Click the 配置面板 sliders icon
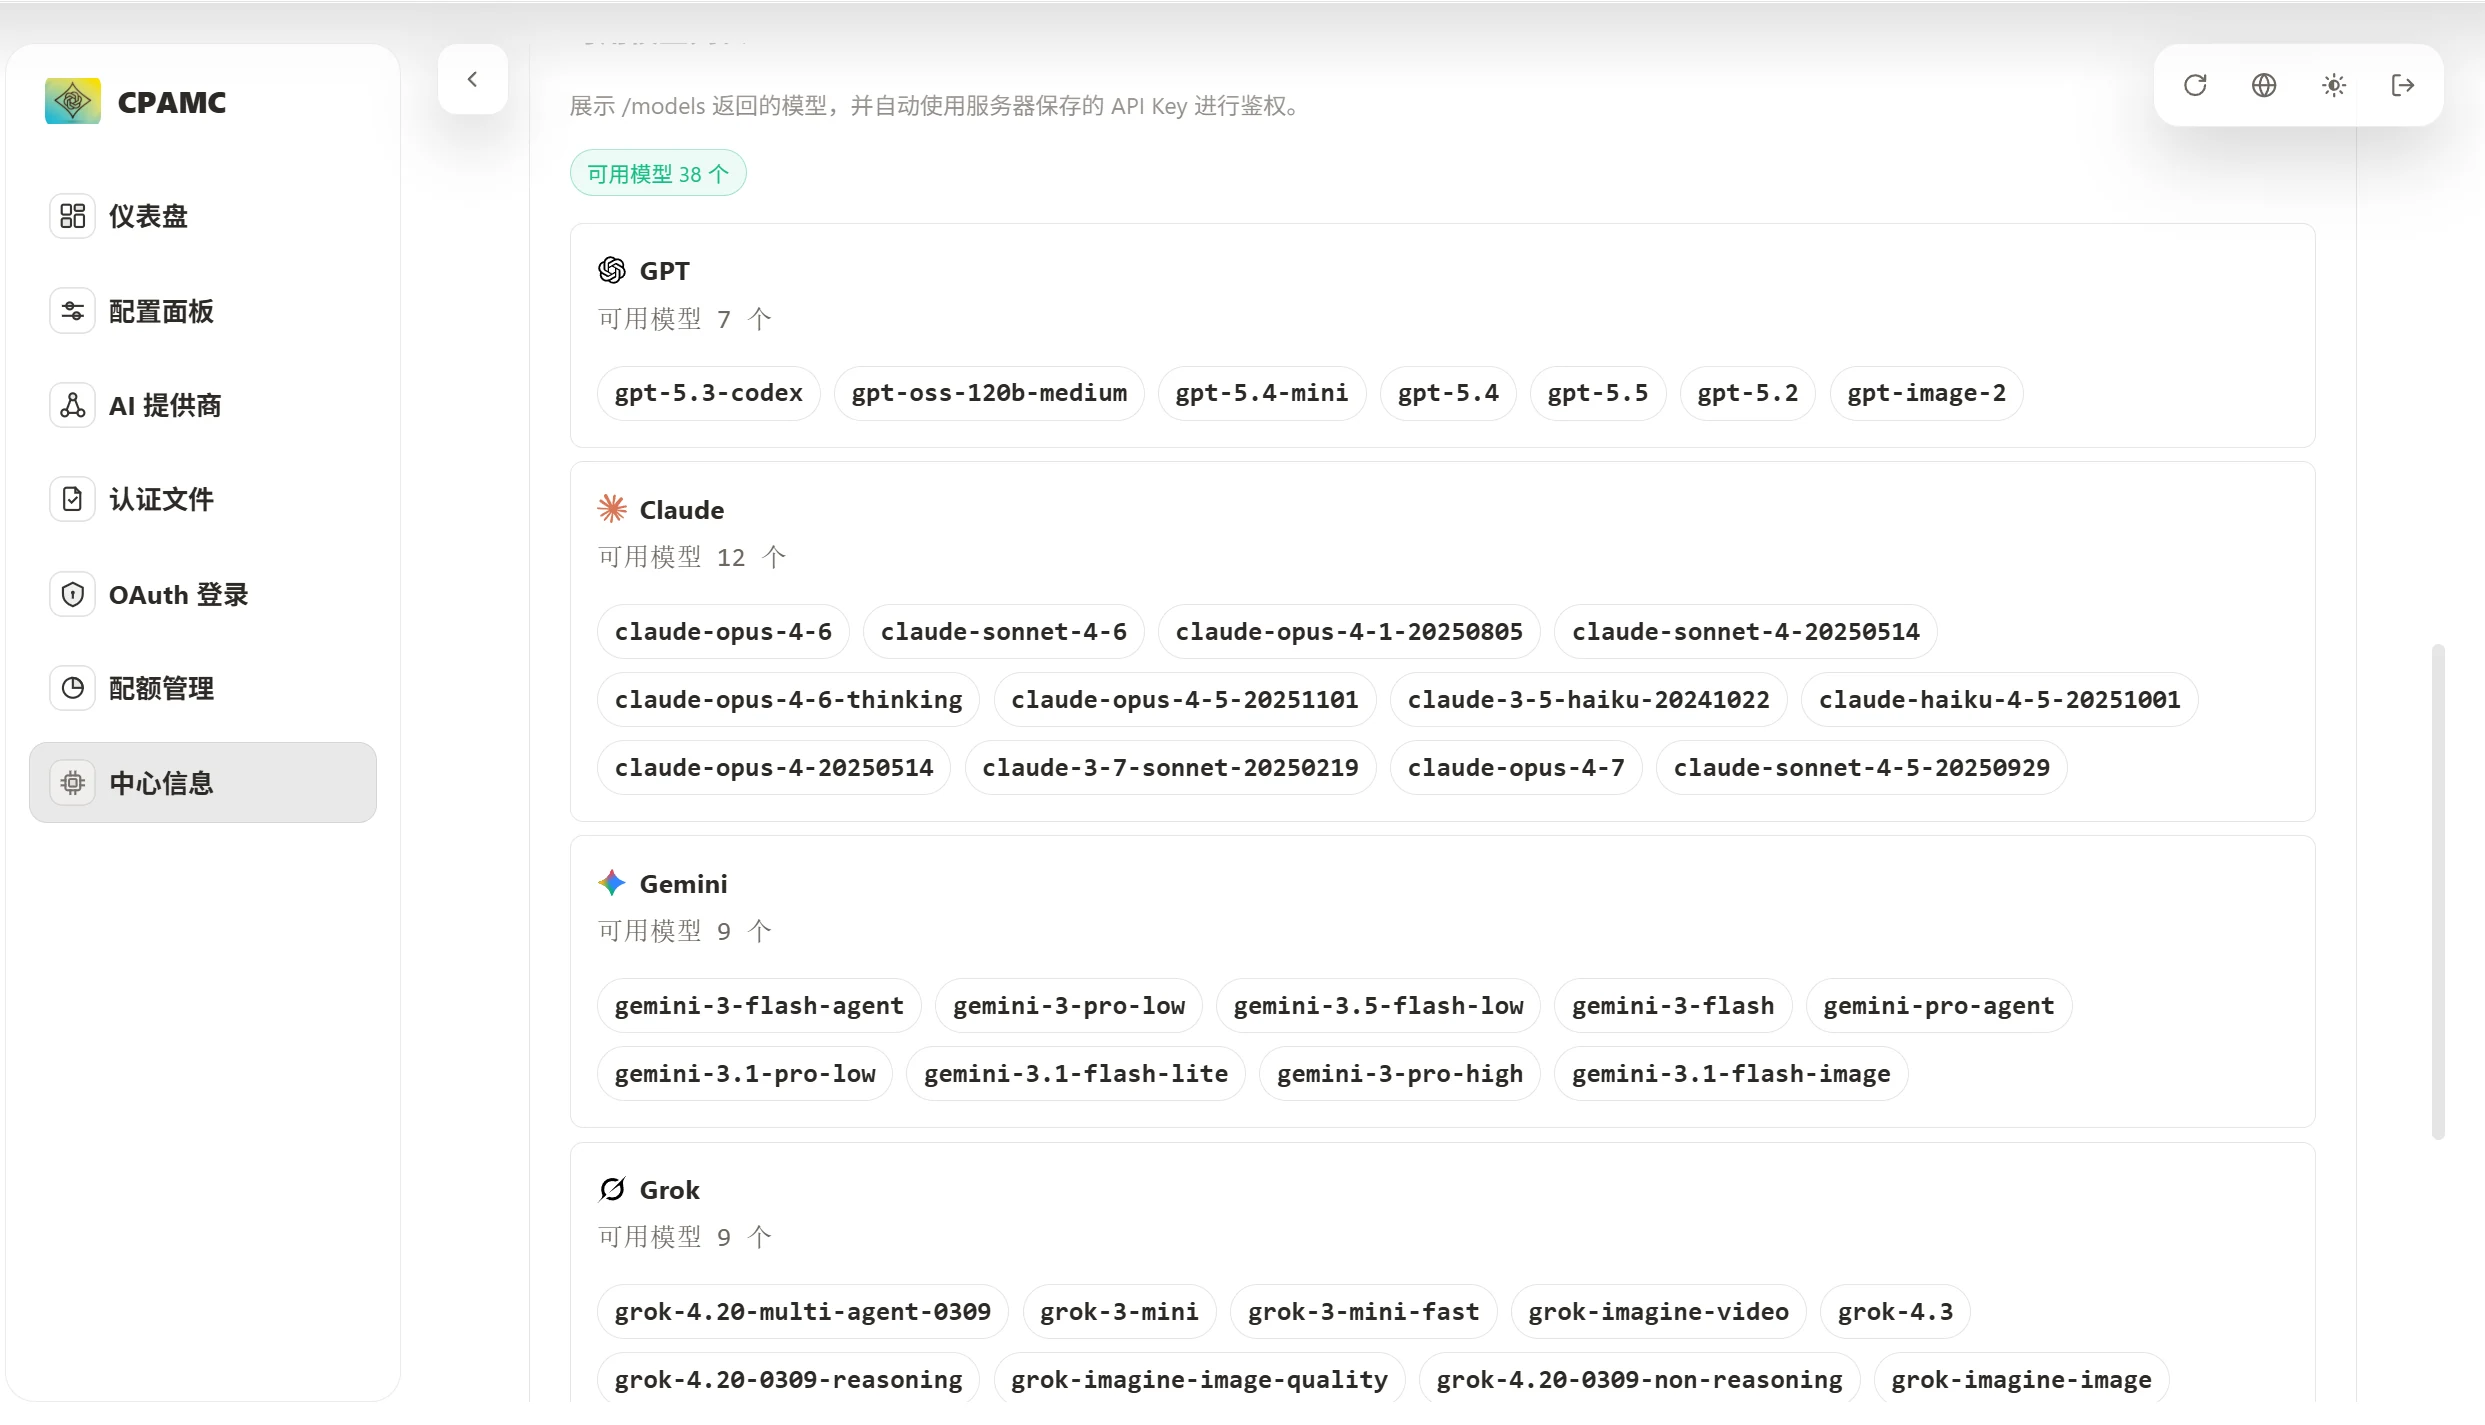 72,311
